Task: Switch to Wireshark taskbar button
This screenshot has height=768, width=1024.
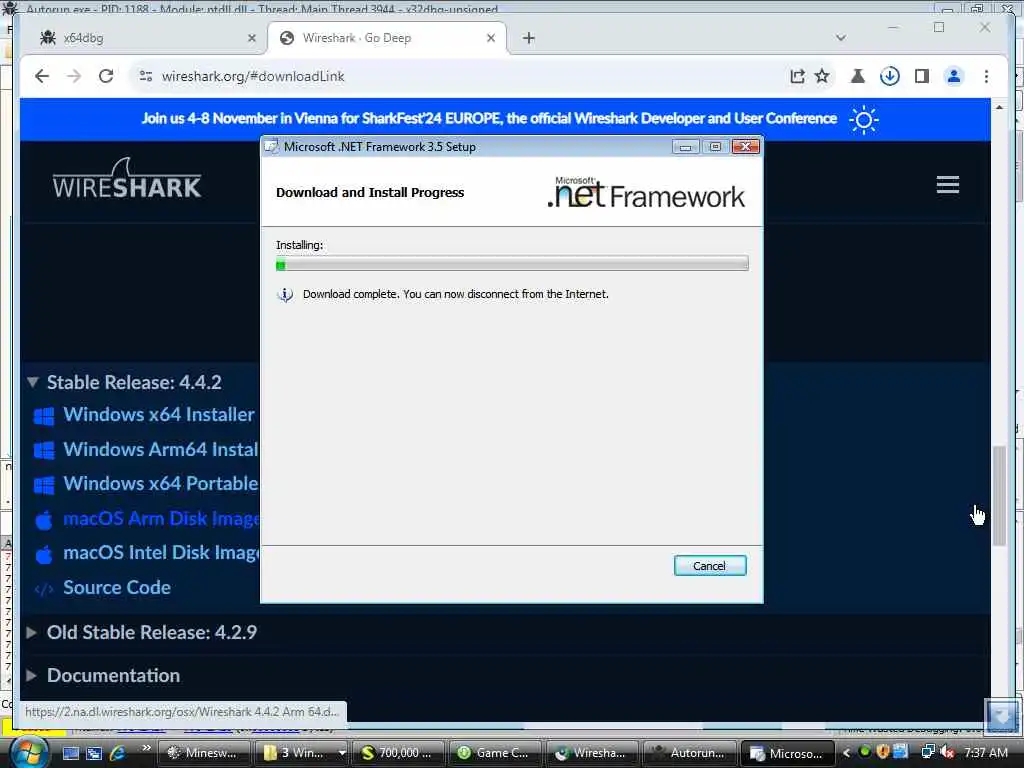Action: click(592, 753)
